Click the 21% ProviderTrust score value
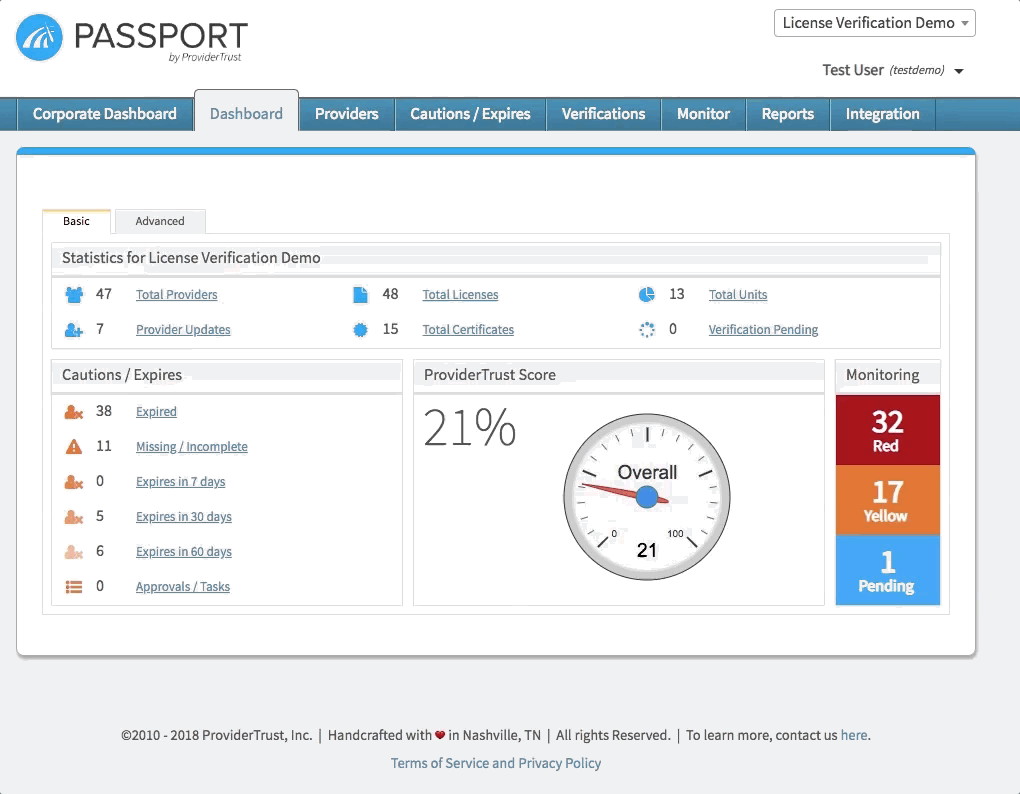1020x794 pixels. (470, 428)
